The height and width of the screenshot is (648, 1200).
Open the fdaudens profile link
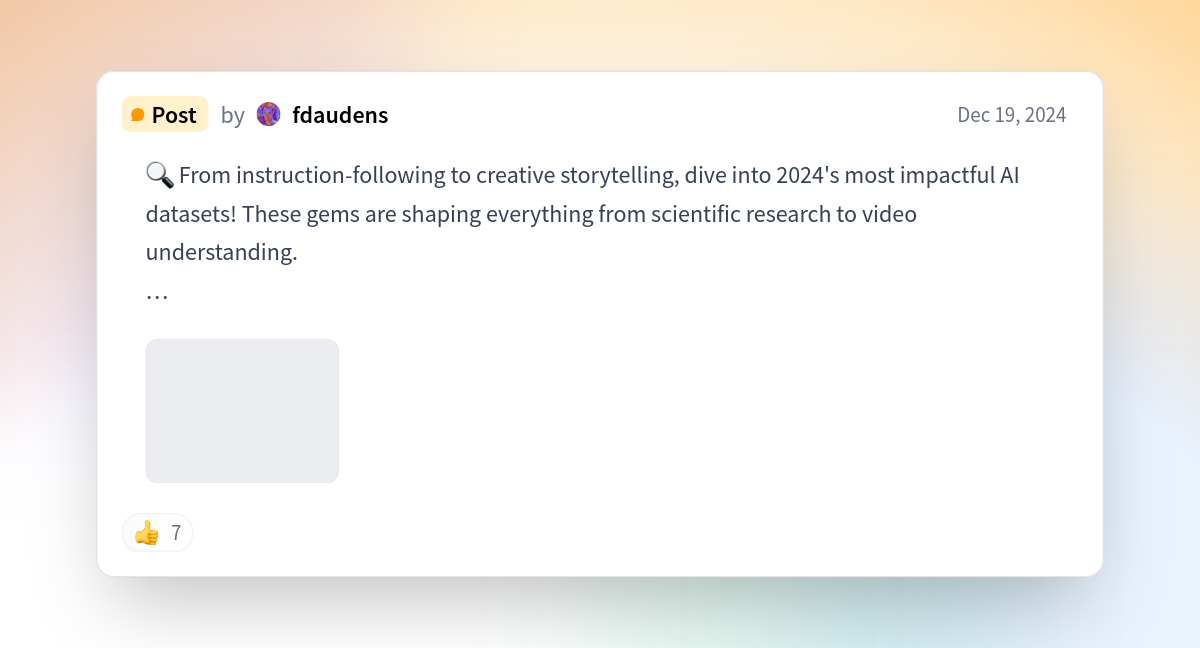[340, 115]
